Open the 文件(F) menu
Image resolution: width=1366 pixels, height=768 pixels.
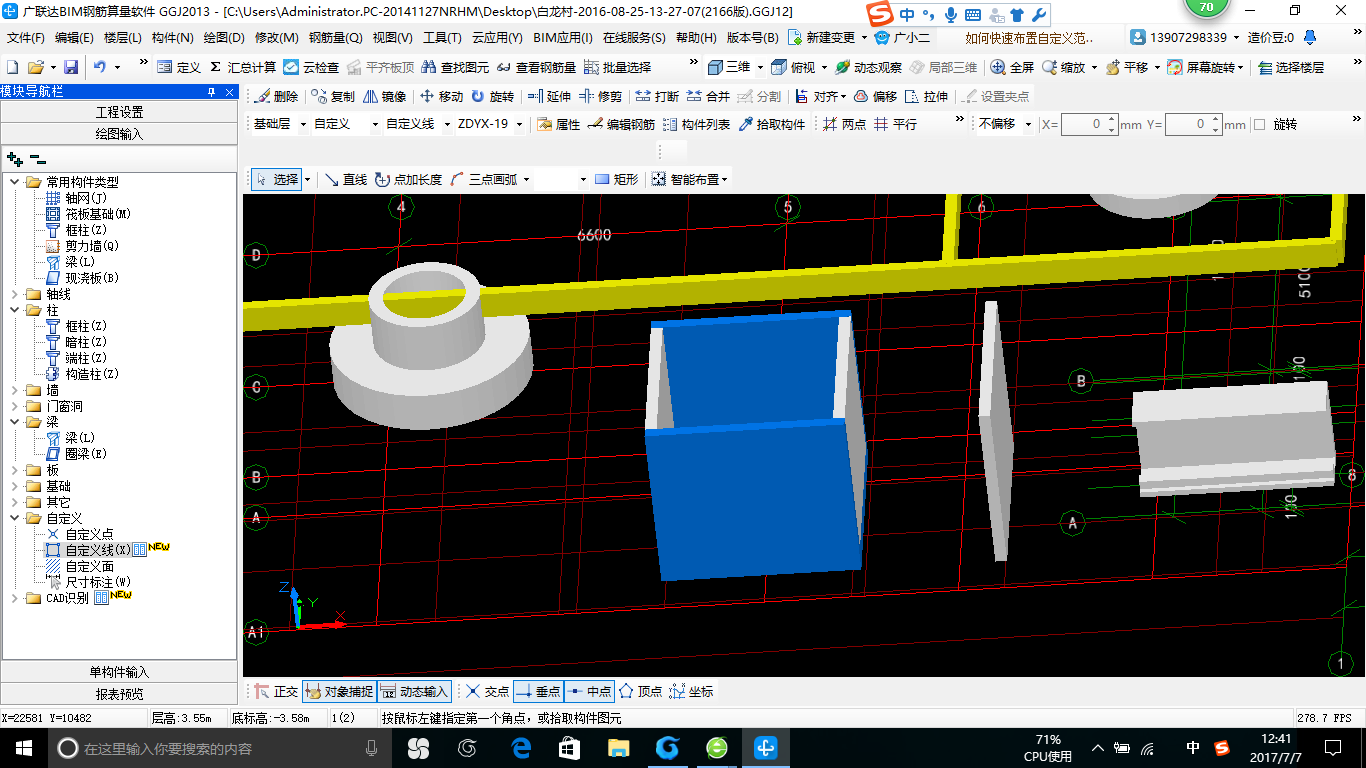point(27,38)
